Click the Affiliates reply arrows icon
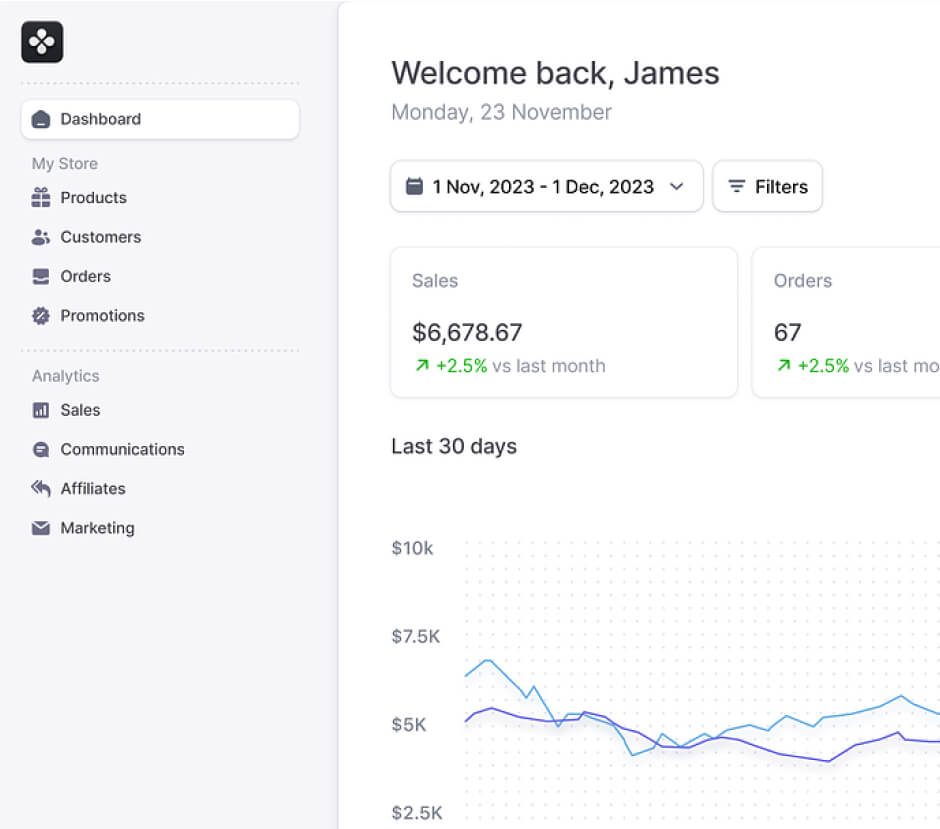Viewport: 940px width, 829px height. 41,489
